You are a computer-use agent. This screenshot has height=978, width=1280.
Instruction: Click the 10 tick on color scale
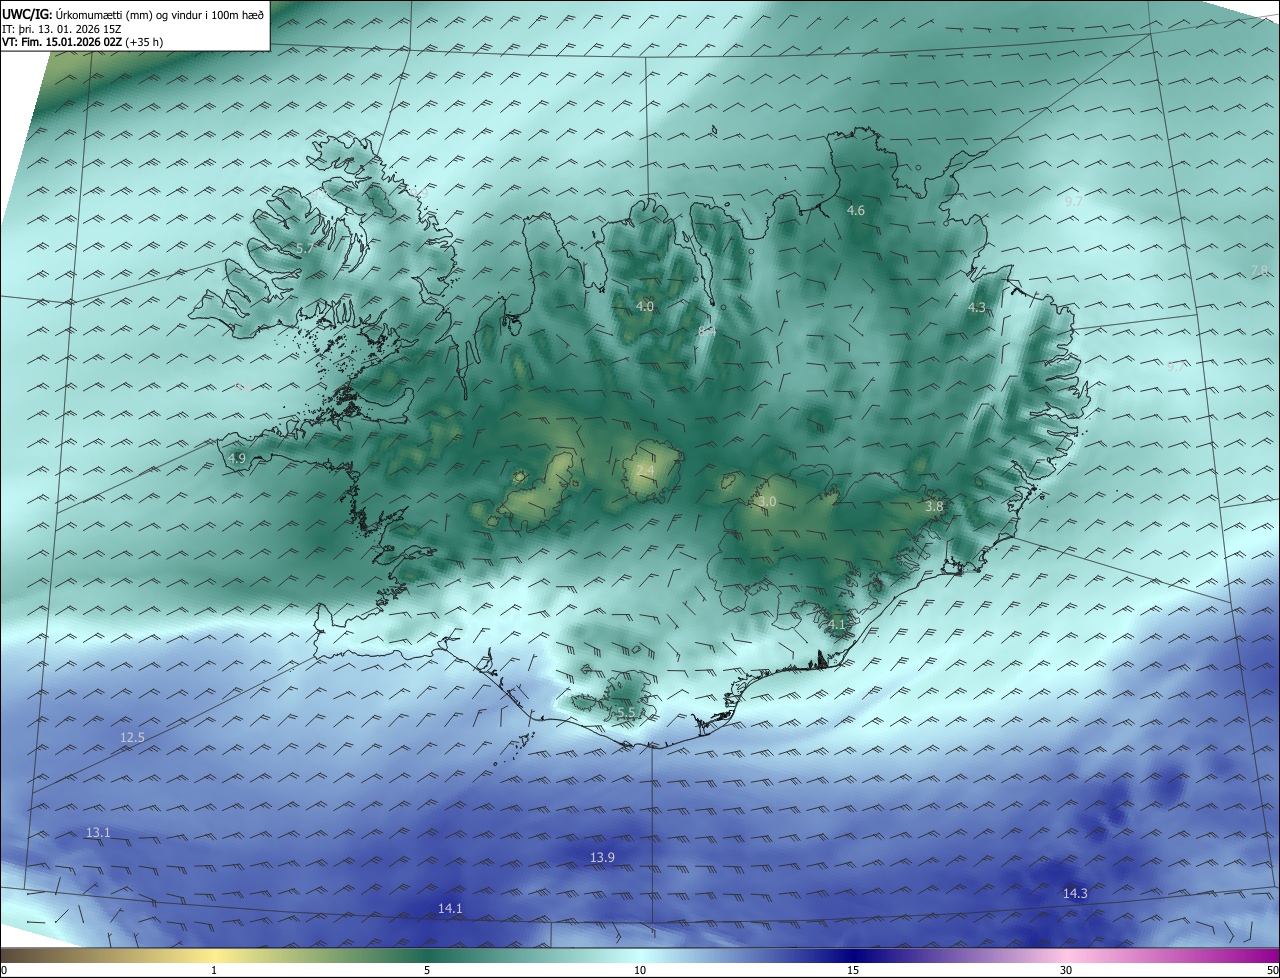pos(640,970)
